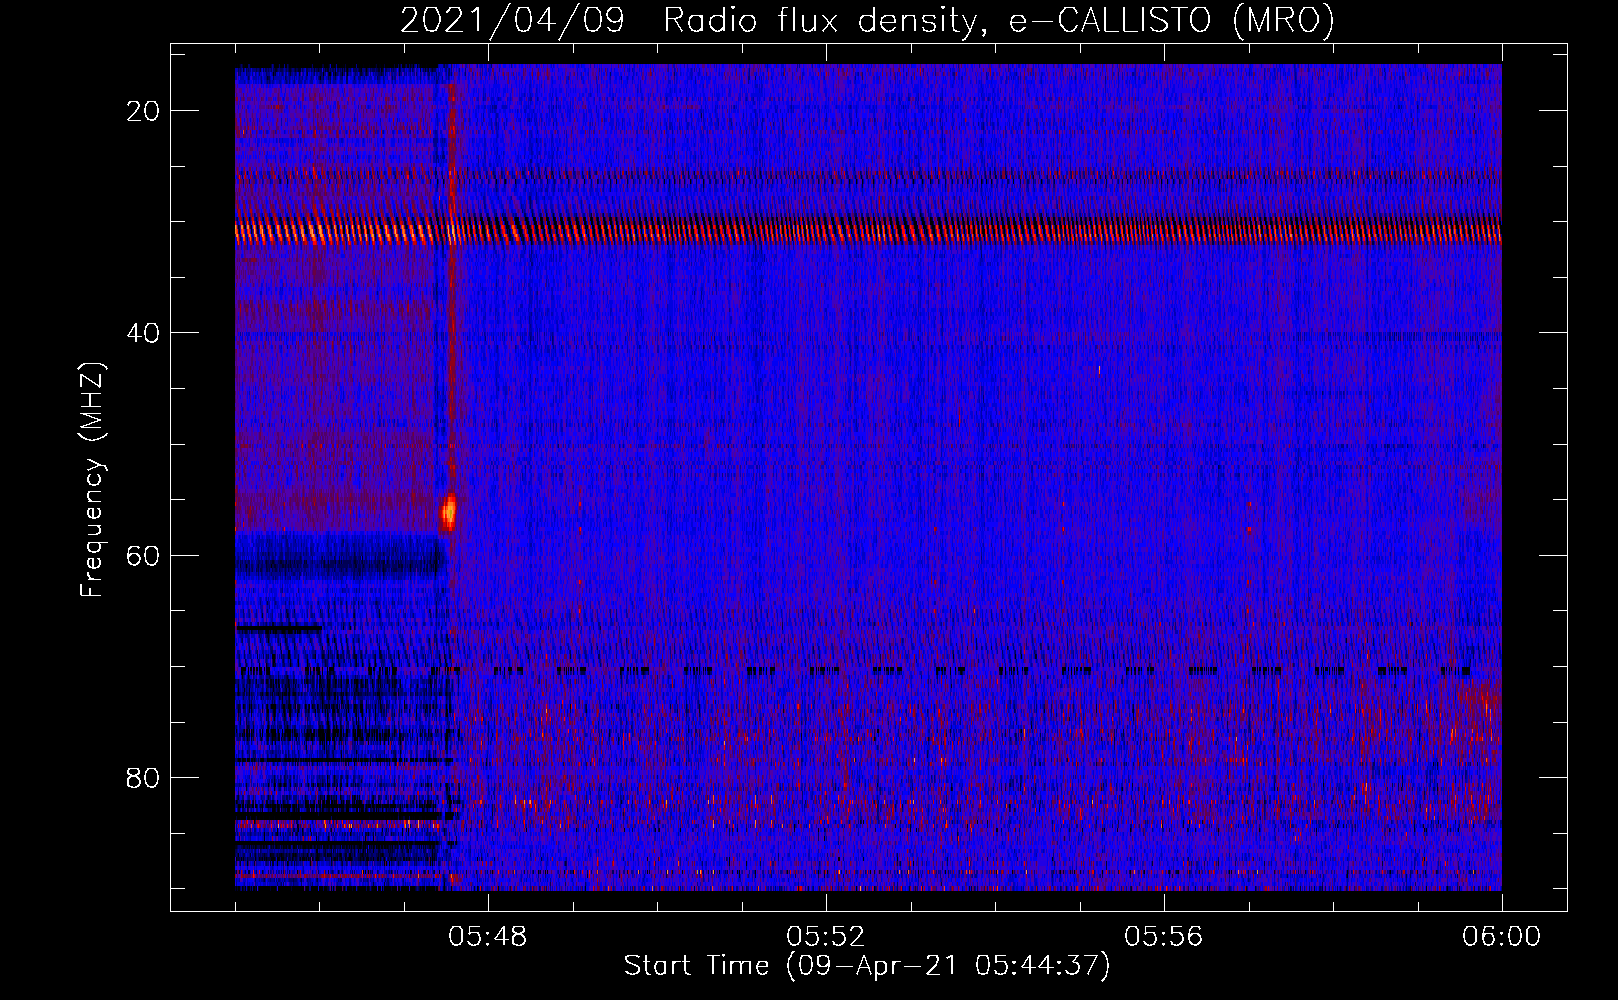
Task: Click the plot title '2021/04/09 Radio flux density, e-CALLISTO (MRO)'
Action: (x=867, y=21)
